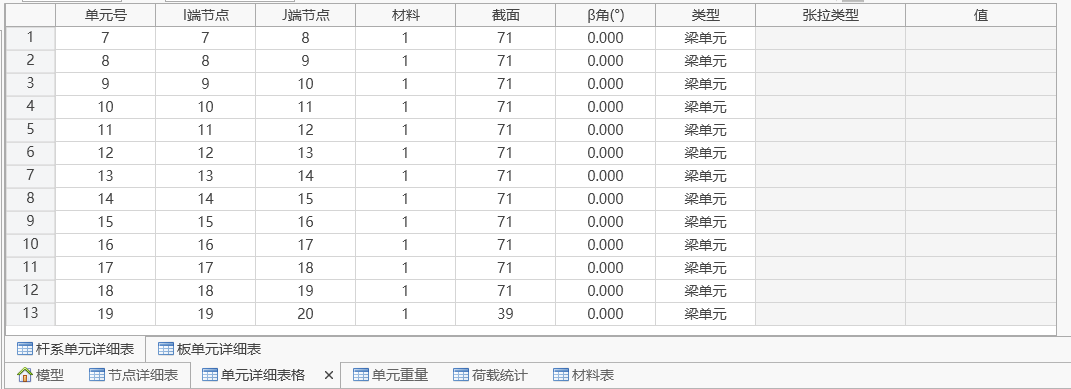Open the 节点详细表 tab
The width and height of the screenshot is (1071, 389).
tap(133, 375)
